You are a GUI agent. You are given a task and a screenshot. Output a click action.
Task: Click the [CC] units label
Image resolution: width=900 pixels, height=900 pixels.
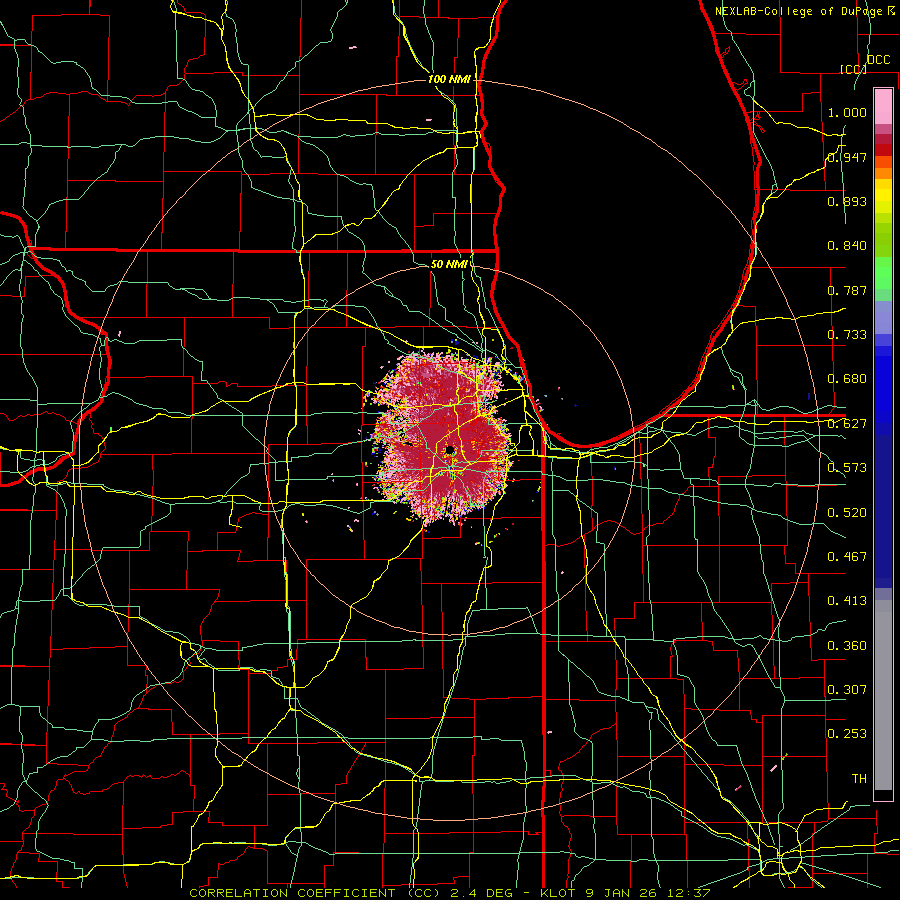click(853, 69)
